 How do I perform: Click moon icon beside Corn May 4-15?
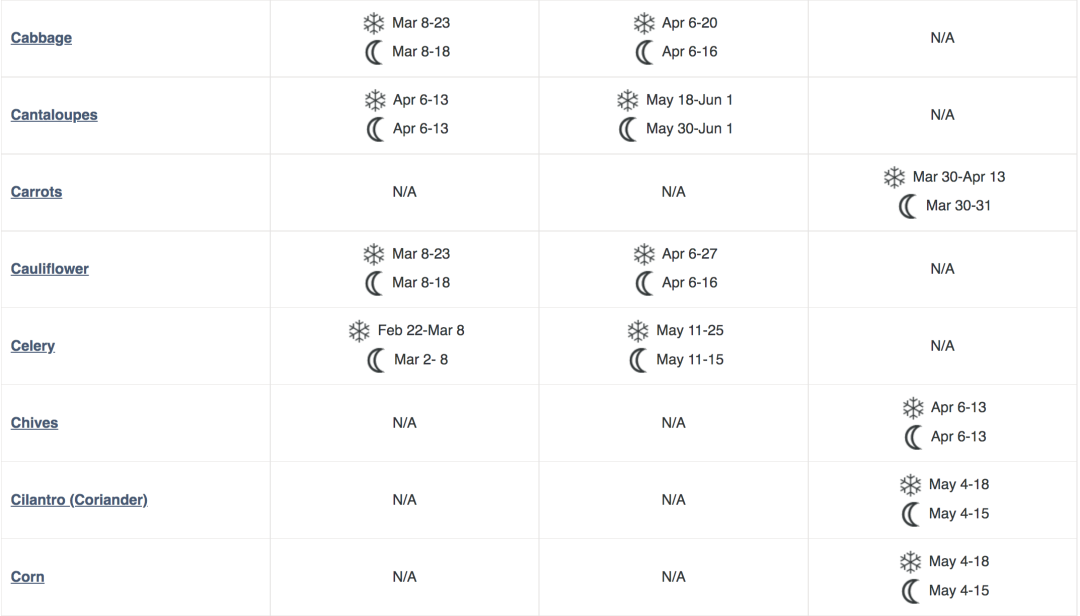point(911,591)
